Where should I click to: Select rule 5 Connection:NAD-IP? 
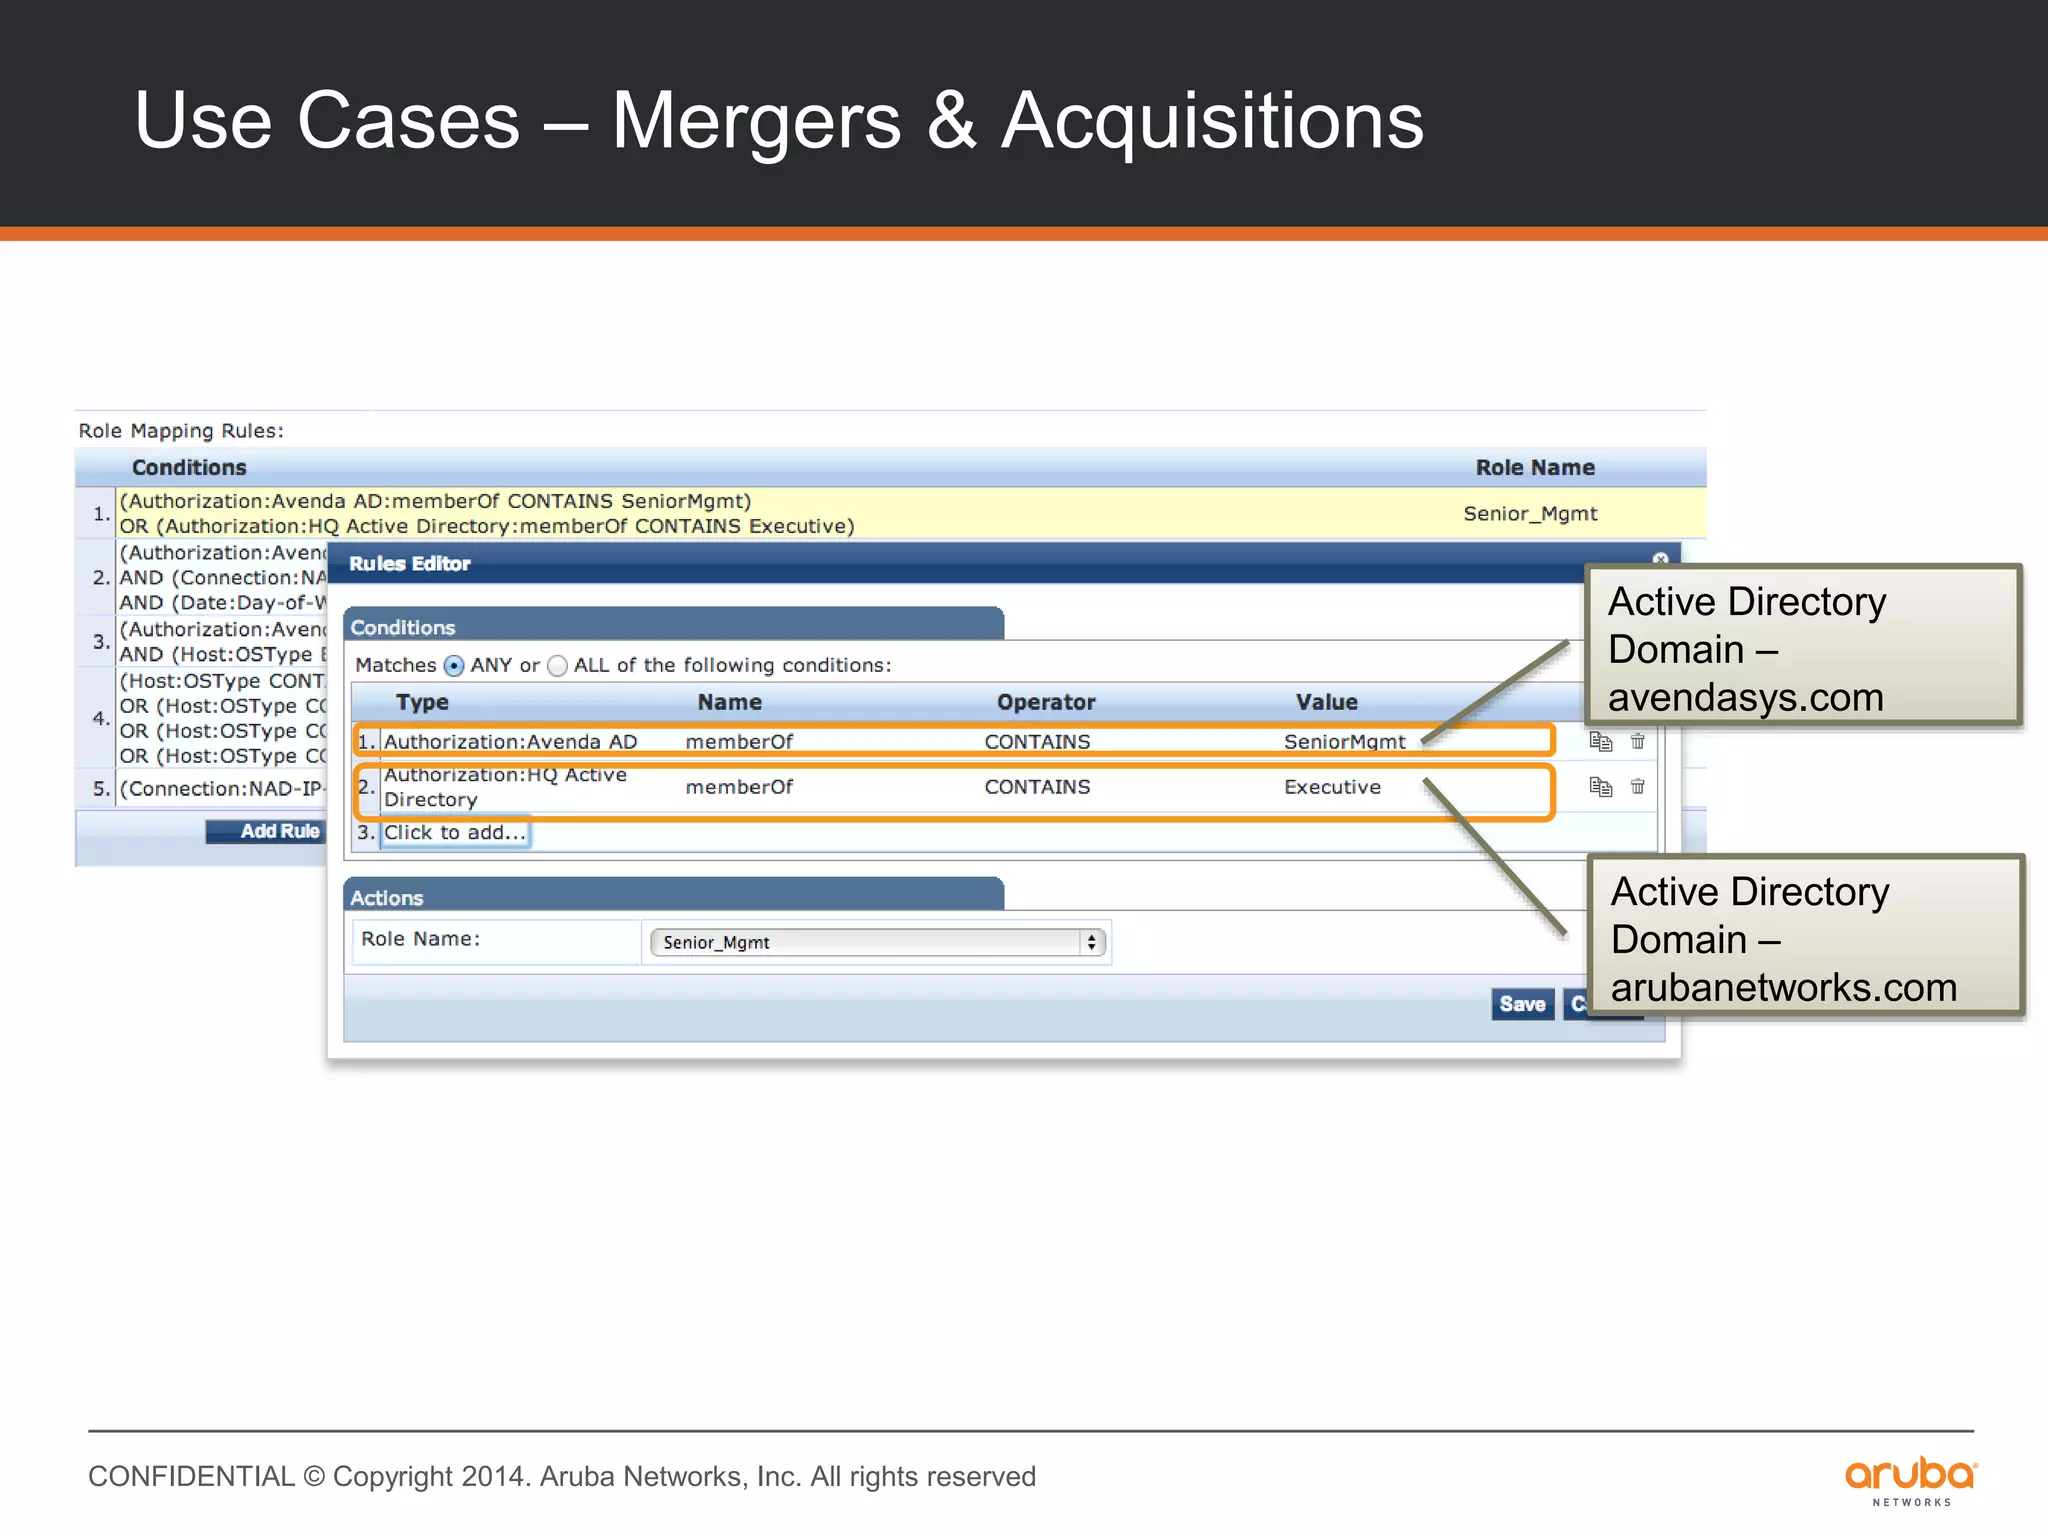coord(203,789)
